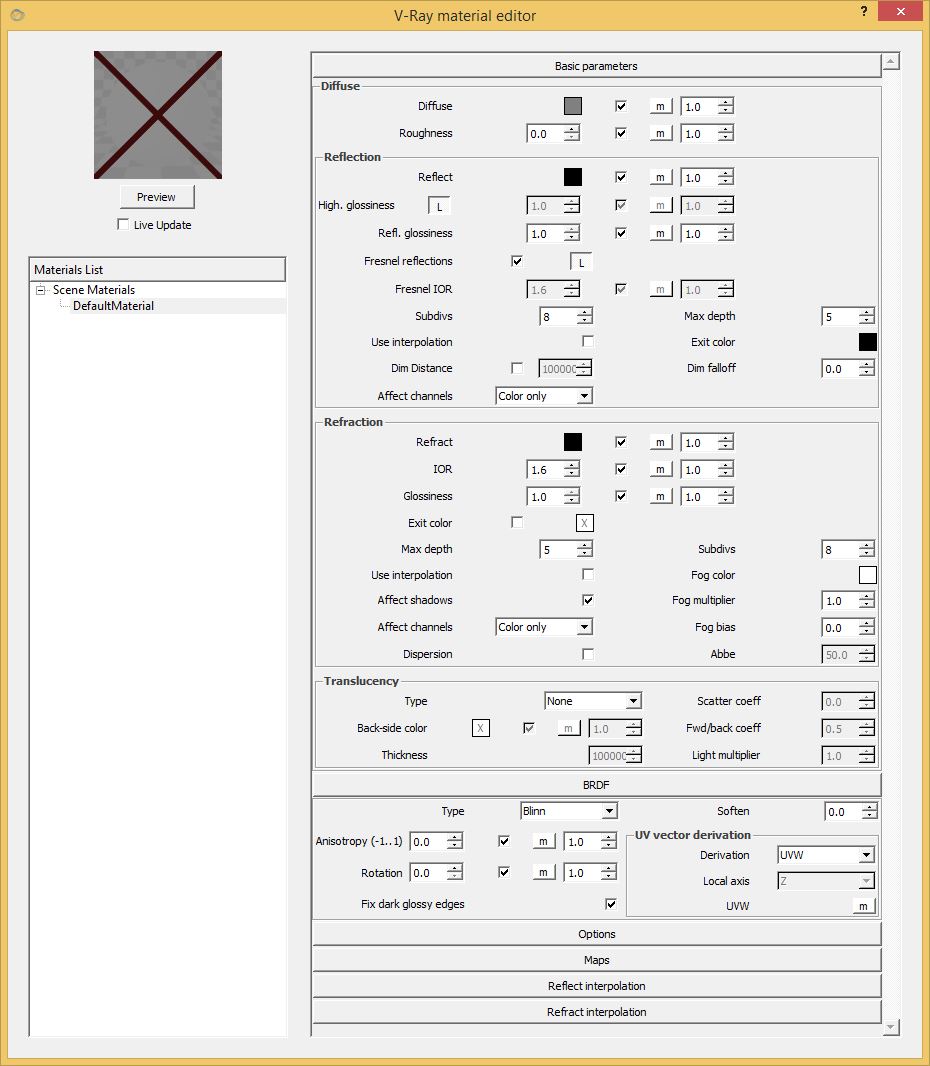Expand the Refract interpolation rollout
This screenshot has width=930, height=1066.
[x=596, y=1012]
